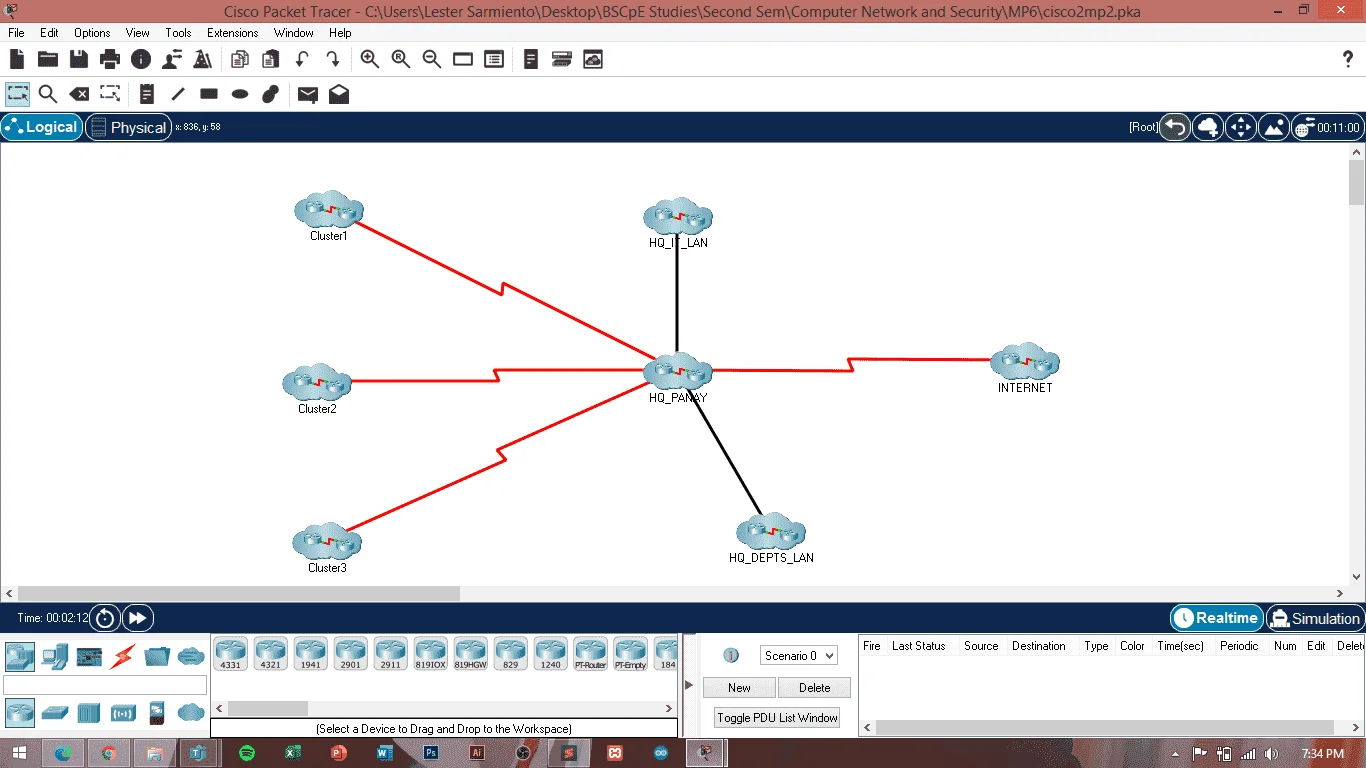Add a Simple PDU with the closed envelope
Screen dimensions: 1366x768
[x=308, y=95]
